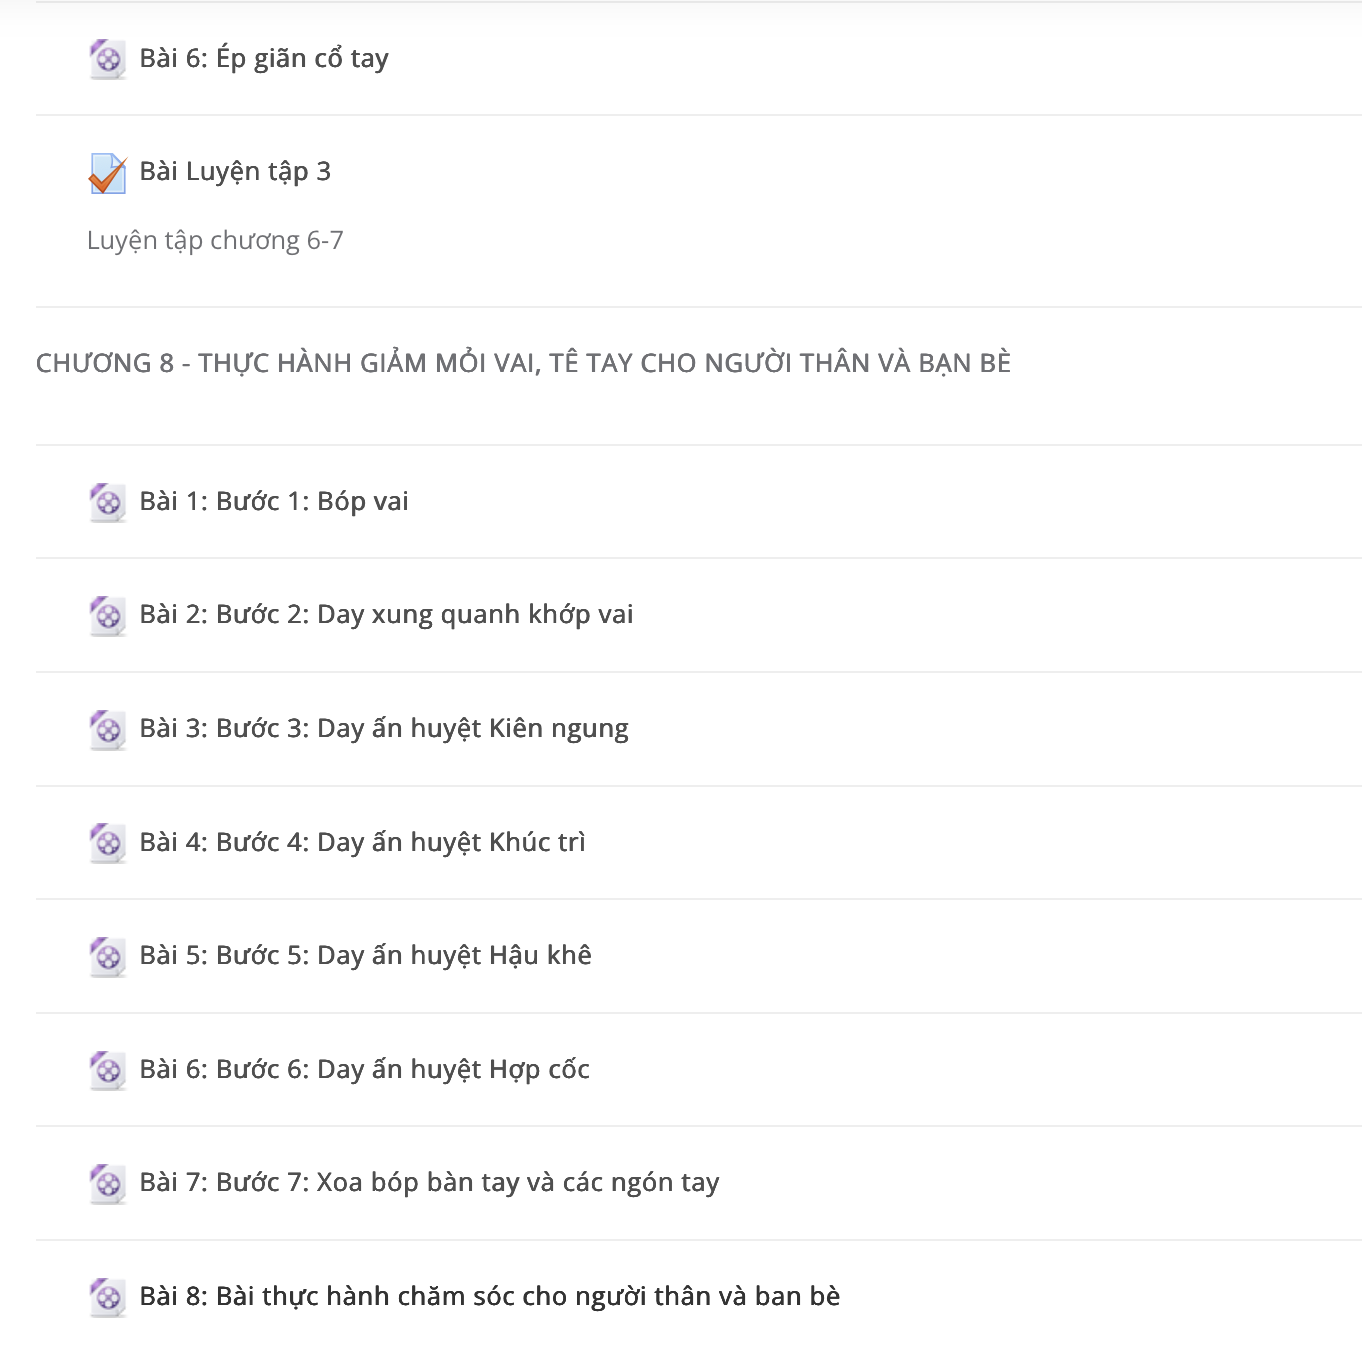This screenshot has height=1350, width=1362.
Task: Open Bài 6: Day ấn huyệt Hợp cốc
Action: [x=364, y=1069]
